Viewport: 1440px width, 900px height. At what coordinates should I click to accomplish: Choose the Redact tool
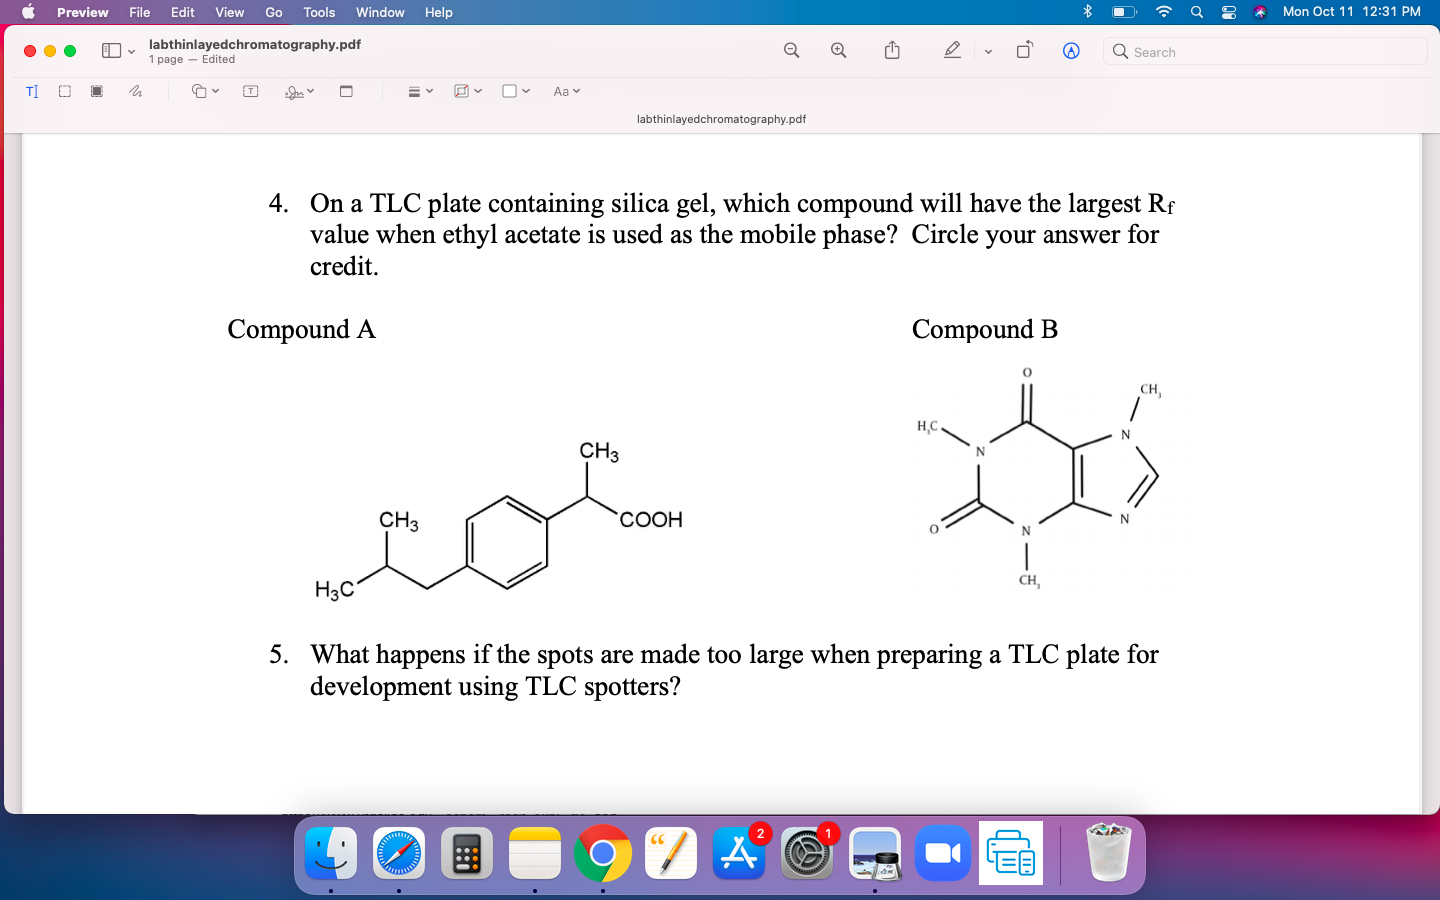pos(96,91)
